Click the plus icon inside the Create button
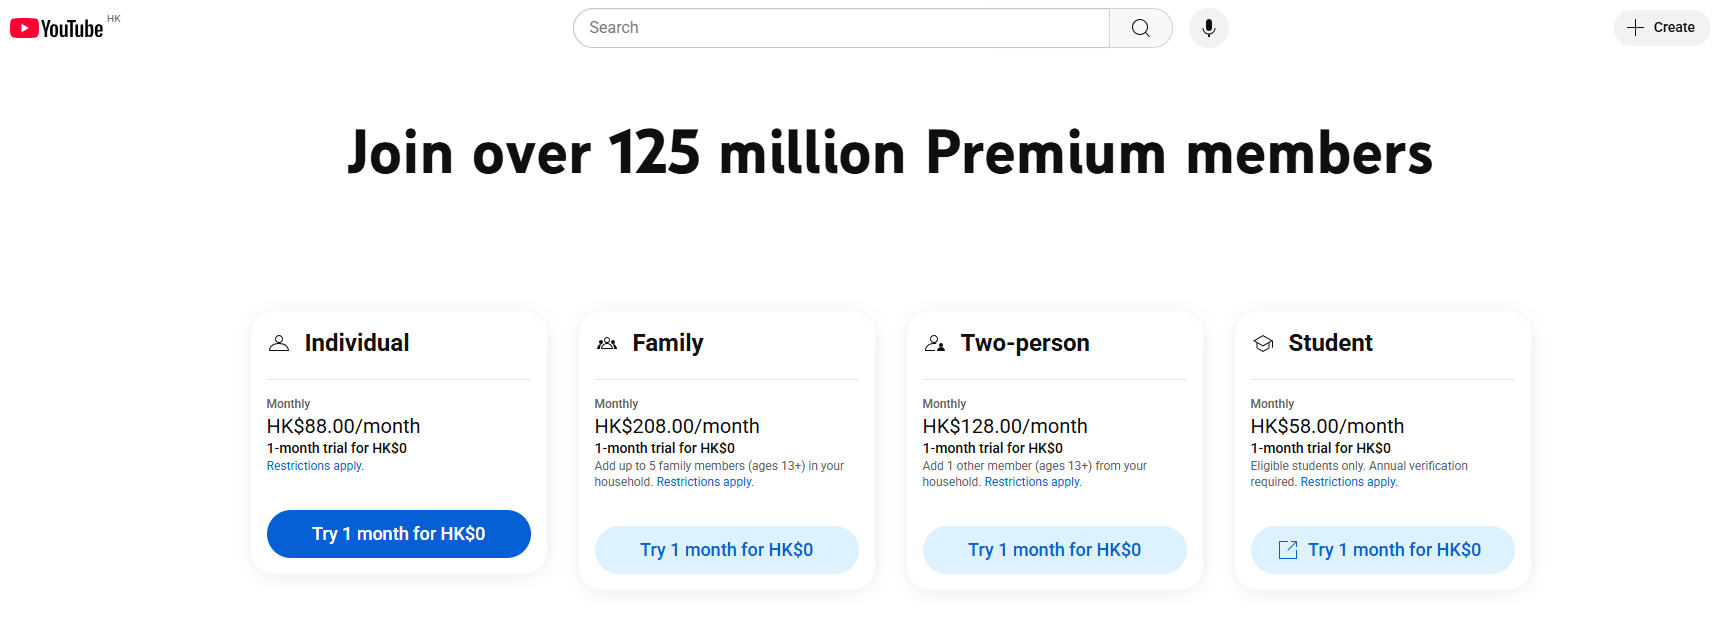The height and width of the screenshot is (639, 1718). (x=1634, y=27)
